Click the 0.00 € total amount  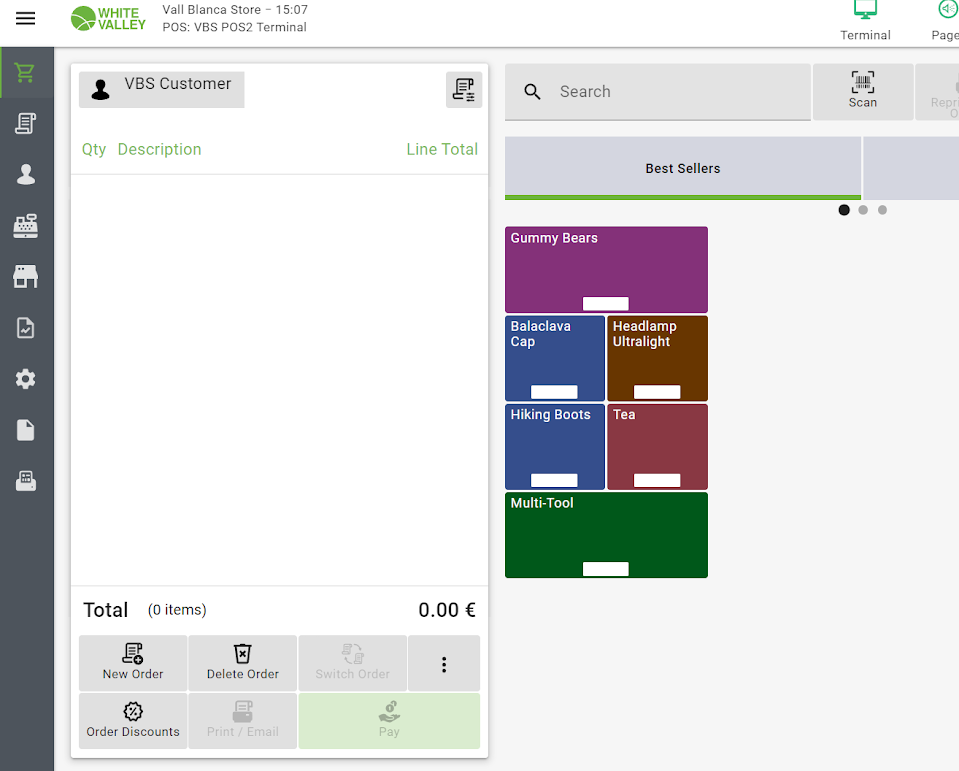tap(446, 610)
